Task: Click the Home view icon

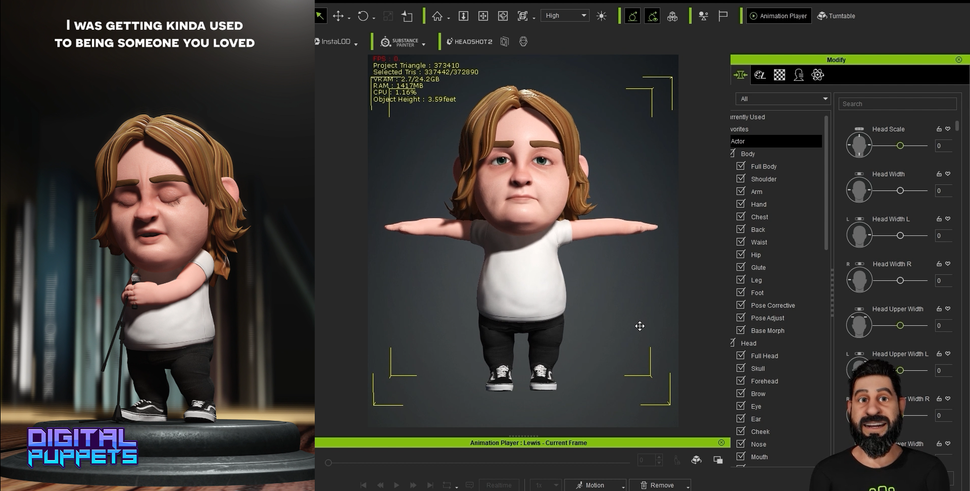Action: 437,16
